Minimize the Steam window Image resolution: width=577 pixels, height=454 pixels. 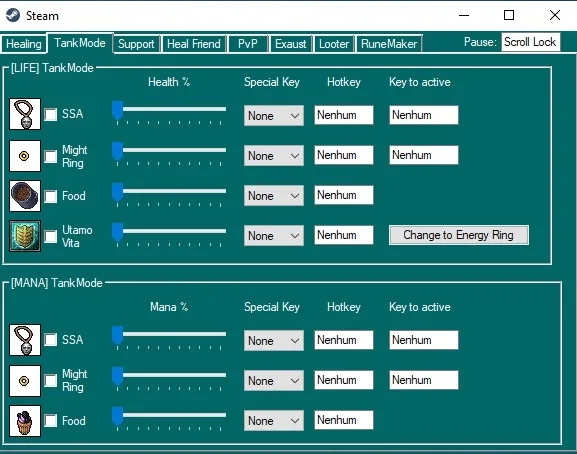click(464, 15)
